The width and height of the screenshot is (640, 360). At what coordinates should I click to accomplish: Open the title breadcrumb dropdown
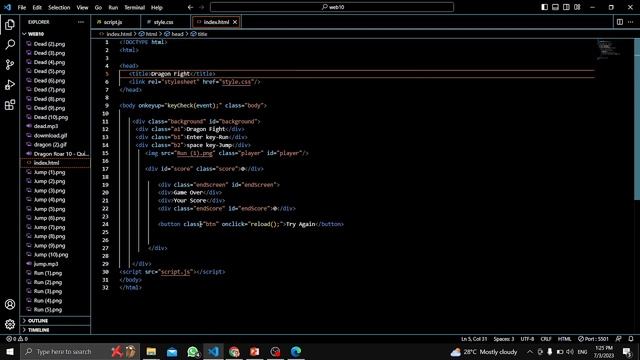click(199, 34)
